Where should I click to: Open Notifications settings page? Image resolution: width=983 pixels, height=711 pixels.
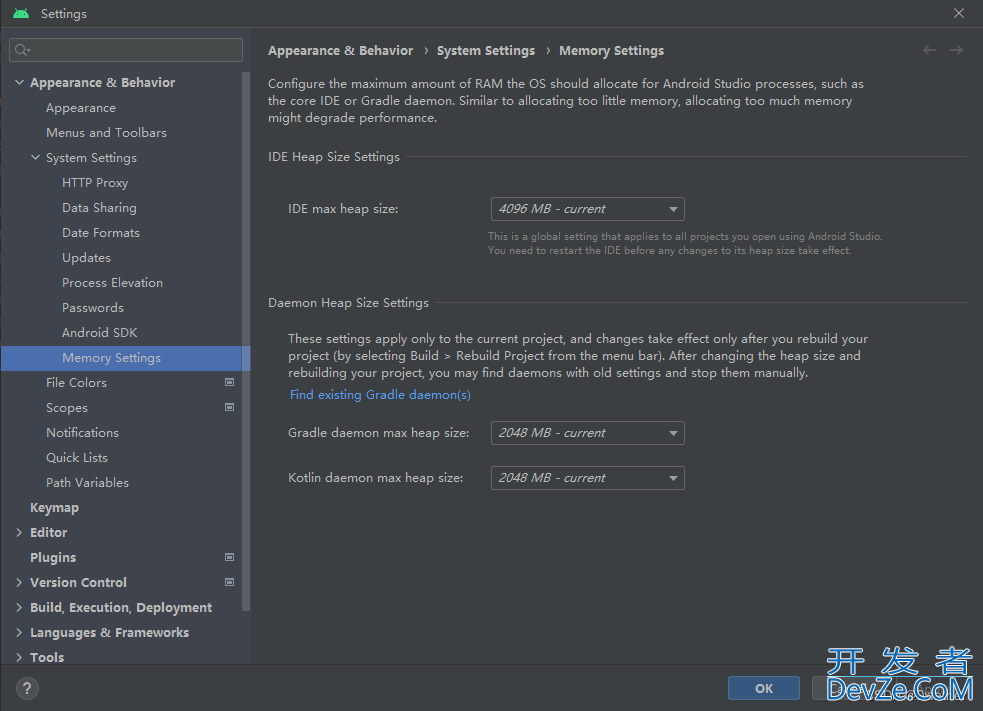coord(82,433)
